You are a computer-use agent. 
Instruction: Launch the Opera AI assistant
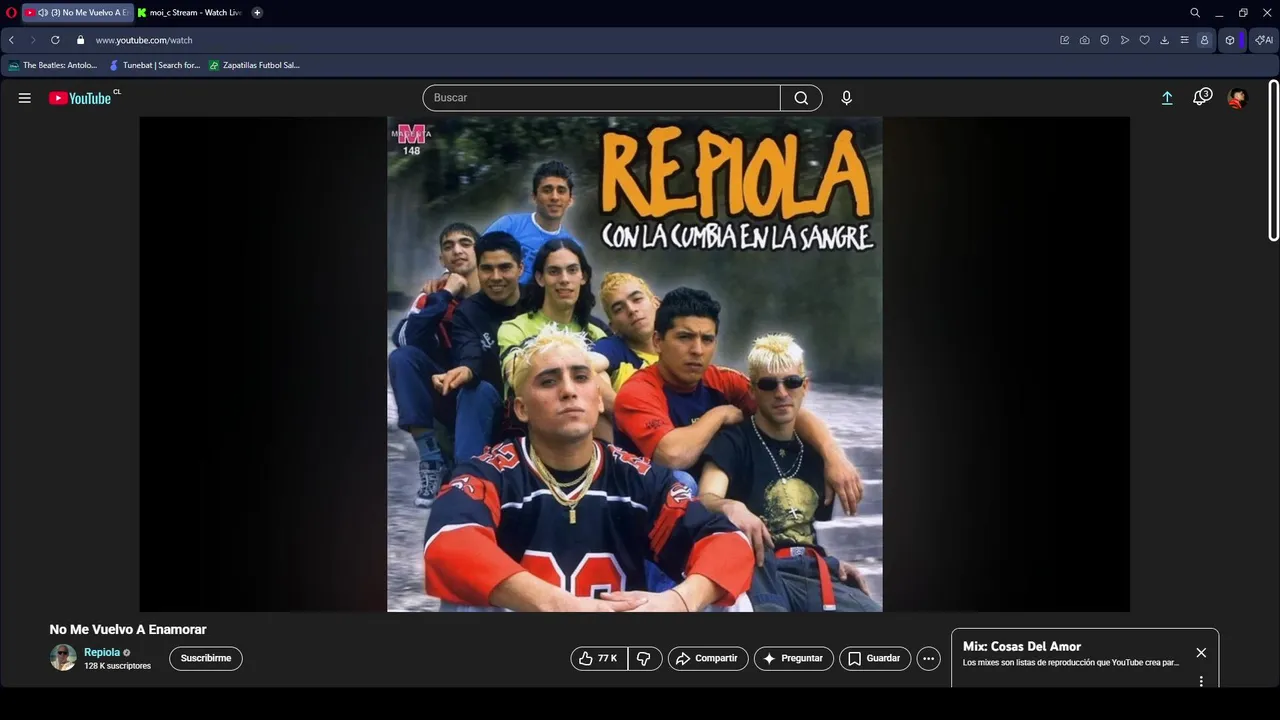[1264, 40]
